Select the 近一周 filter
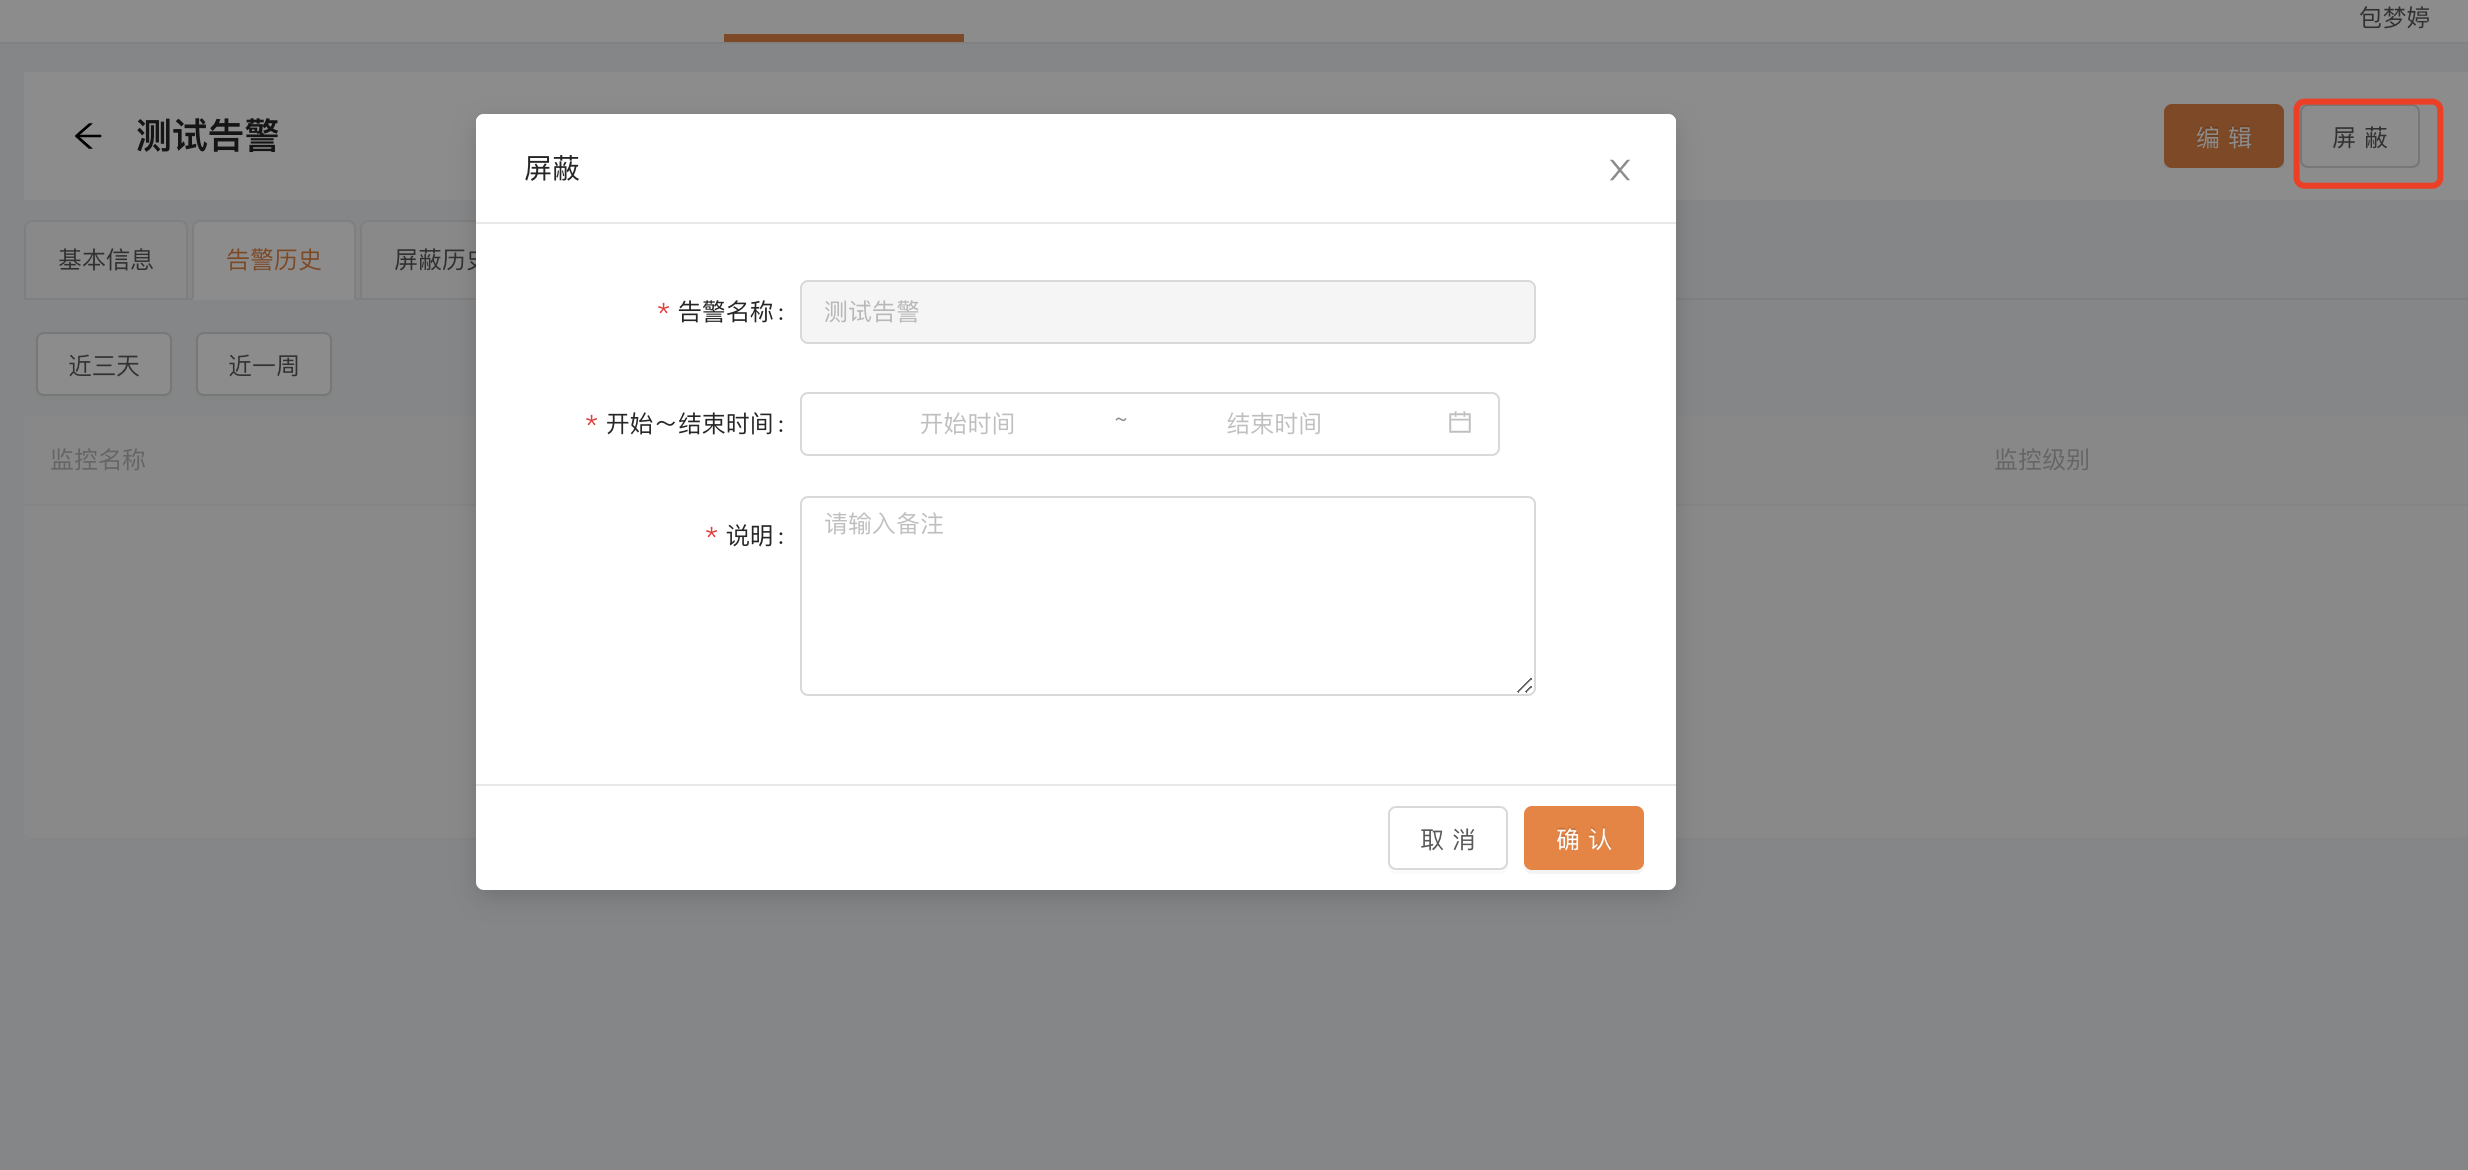The width and height of the screenshot is (2468, 1170). tap(264, 365)
